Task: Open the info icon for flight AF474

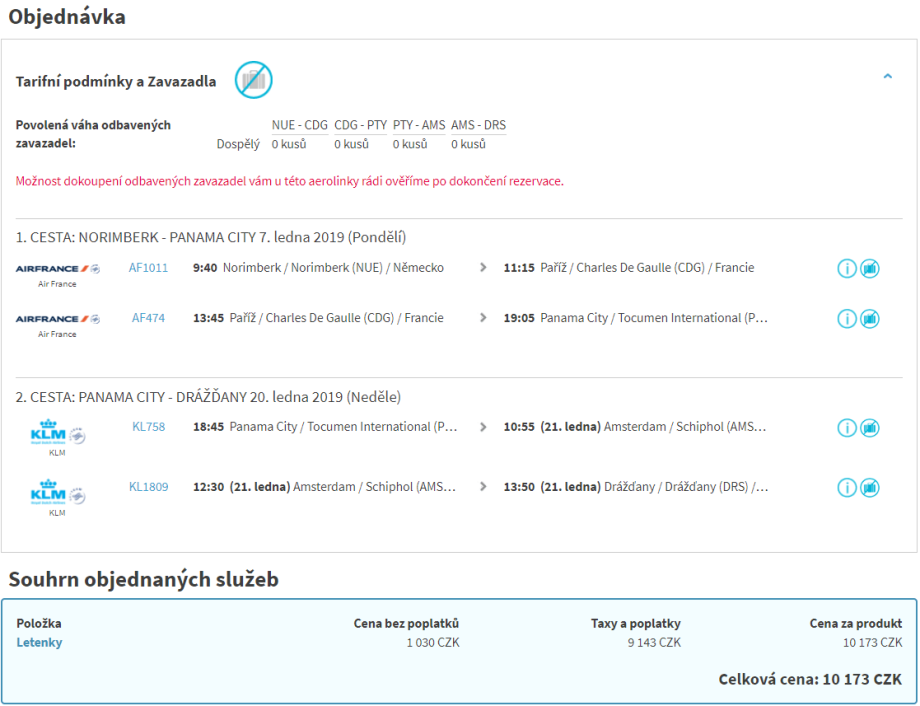Action: click(847, 319)
